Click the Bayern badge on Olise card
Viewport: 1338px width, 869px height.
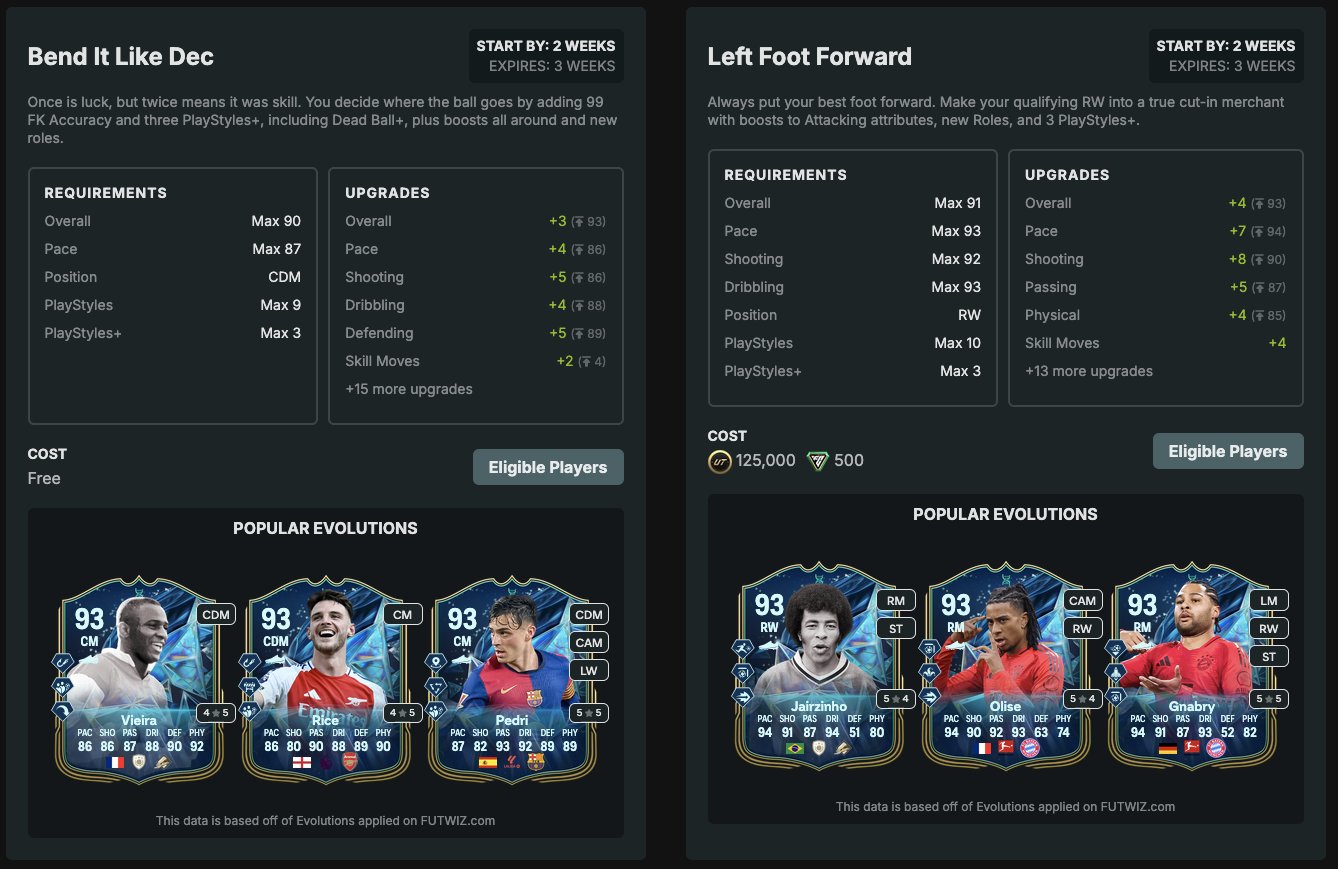coord(1030,748)
